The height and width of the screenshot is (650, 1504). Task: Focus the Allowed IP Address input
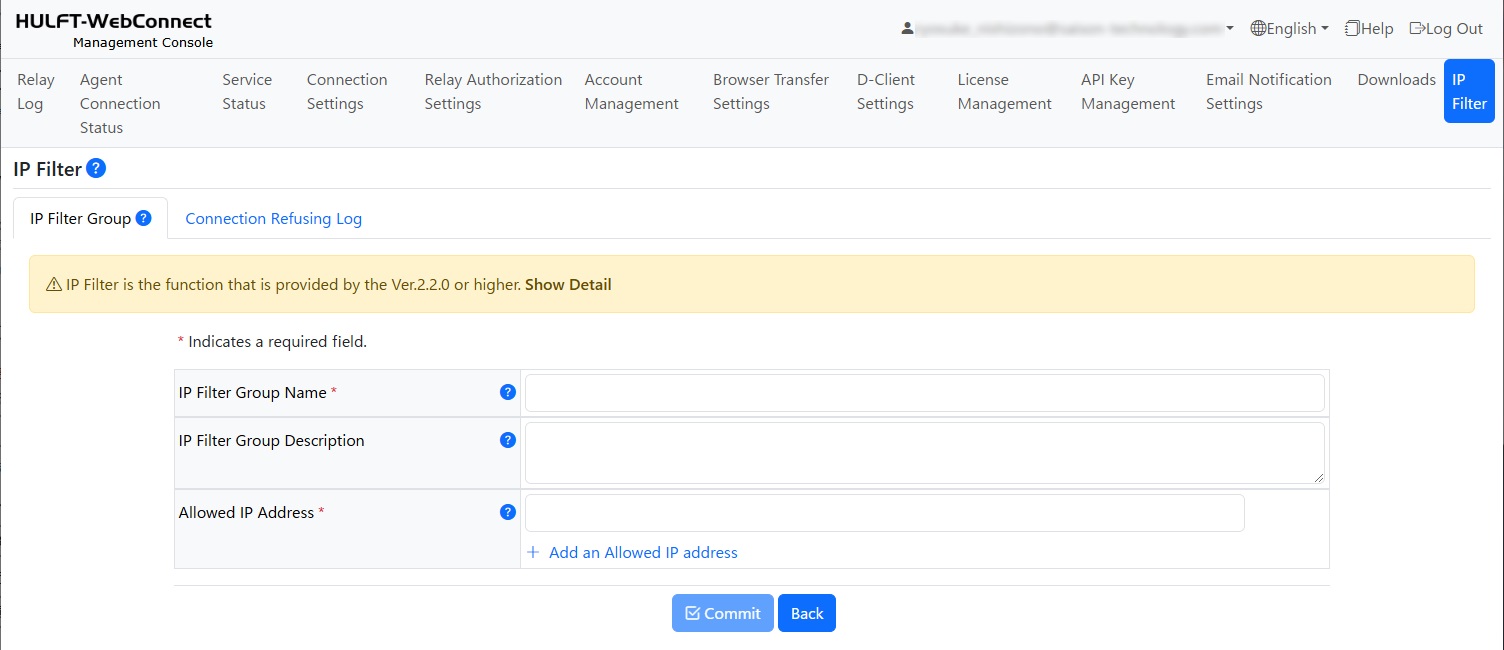(x=885, y=513)
